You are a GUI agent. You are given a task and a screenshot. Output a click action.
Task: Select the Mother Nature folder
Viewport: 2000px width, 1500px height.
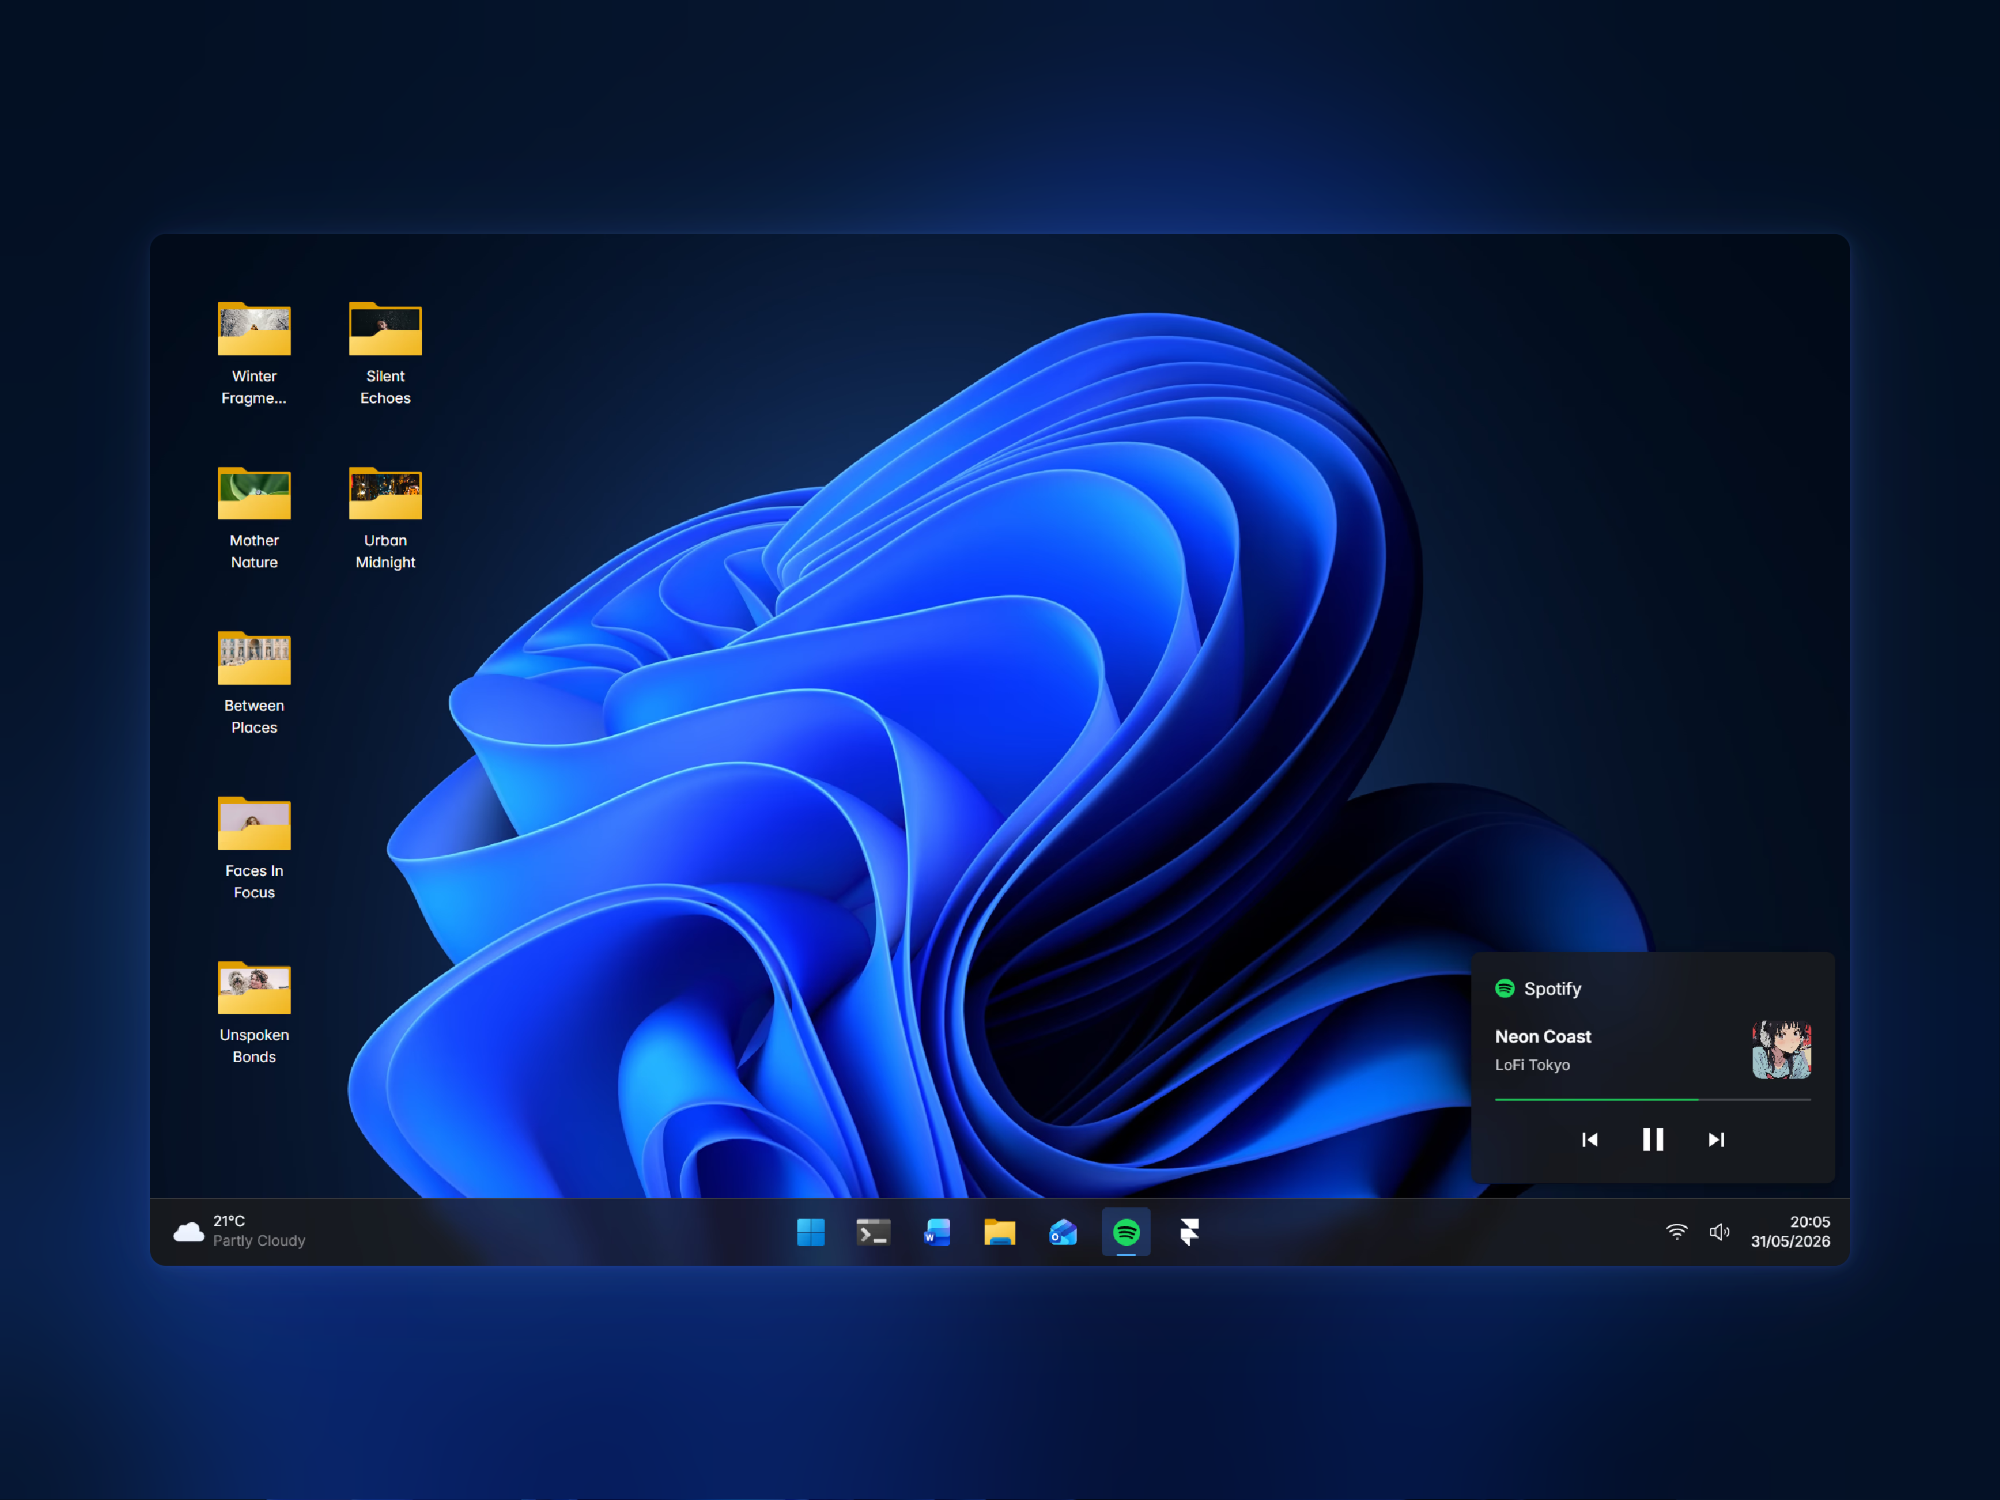(254, 493)
